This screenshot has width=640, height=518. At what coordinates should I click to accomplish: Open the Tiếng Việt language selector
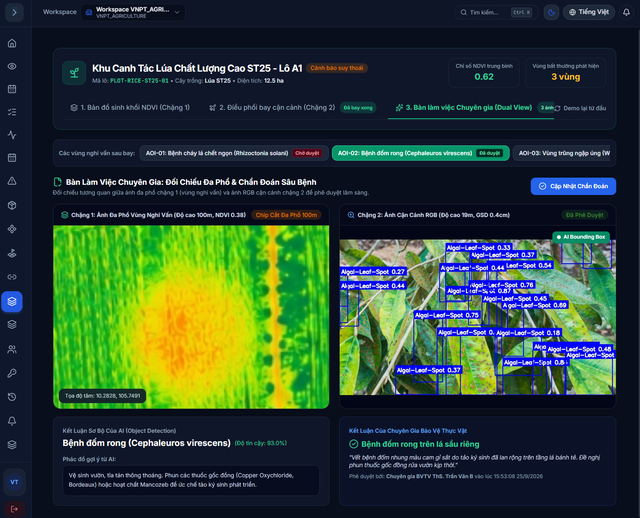click(x=589, y=12)
